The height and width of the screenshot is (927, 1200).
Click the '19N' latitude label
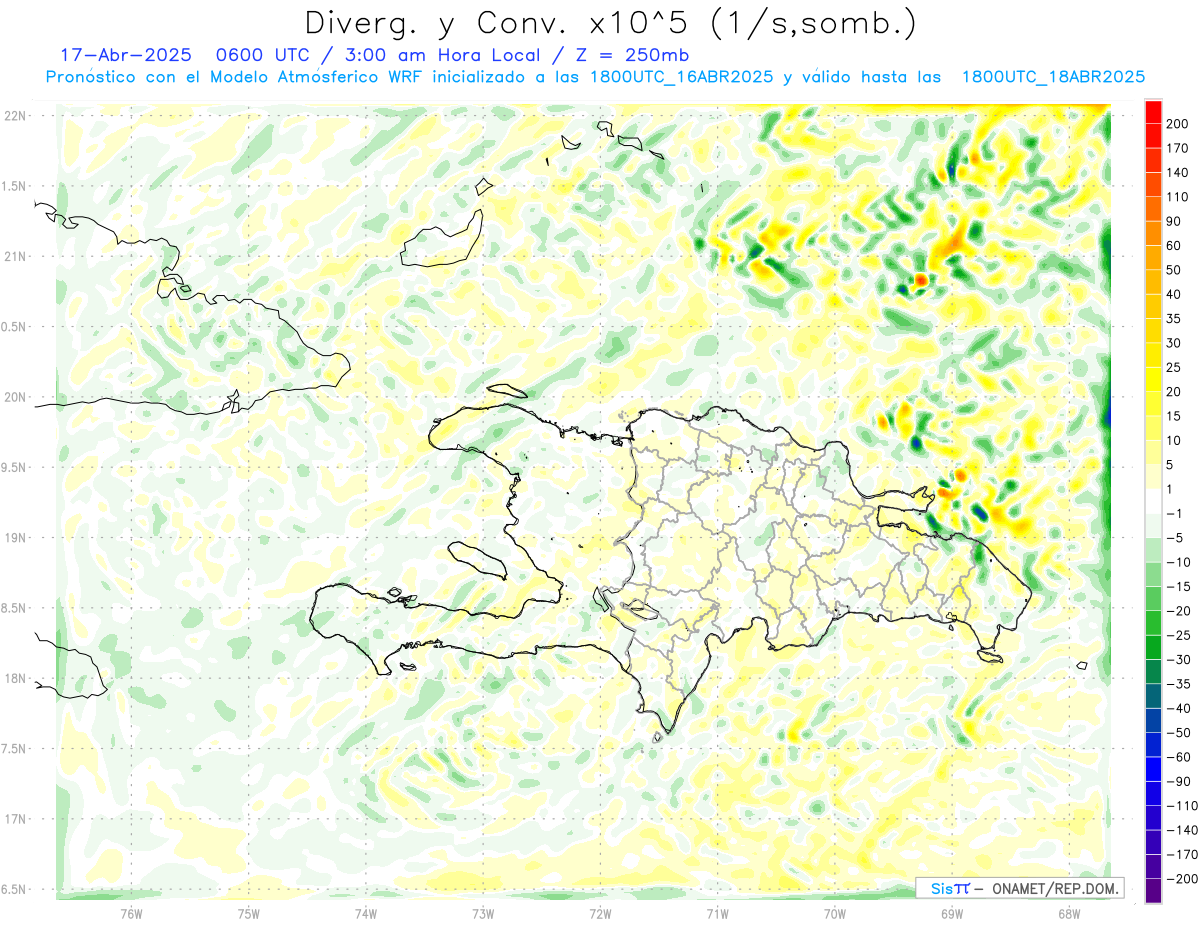coord(15,538)
